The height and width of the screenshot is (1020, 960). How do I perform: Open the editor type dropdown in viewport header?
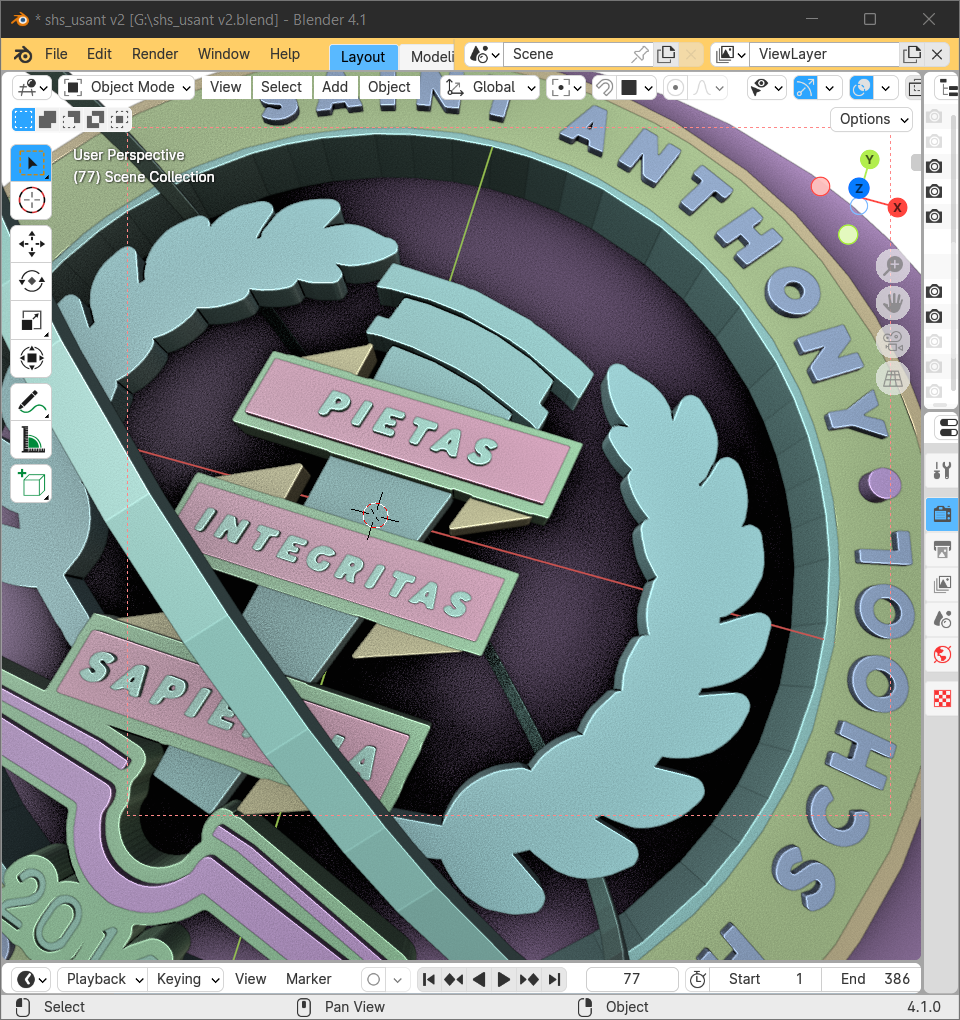[33, 87]
